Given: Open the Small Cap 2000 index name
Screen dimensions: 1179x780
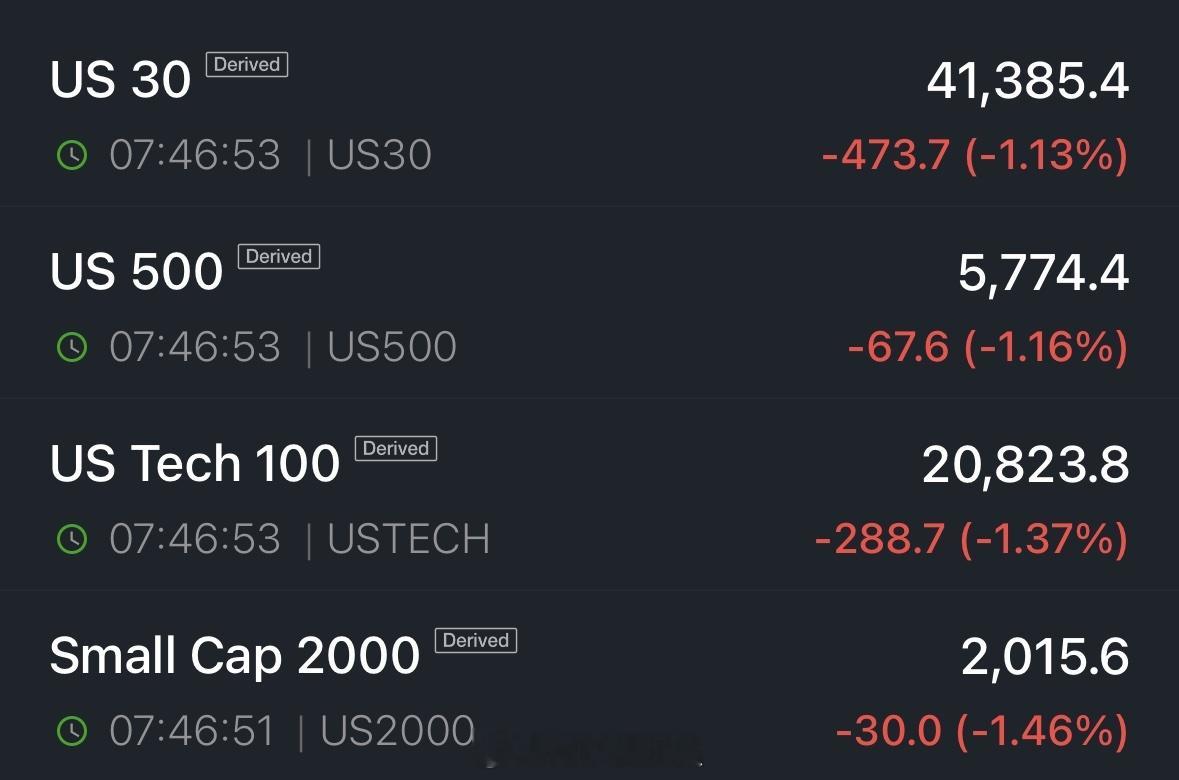Looking at the screenshot, I should click(235, 656).
